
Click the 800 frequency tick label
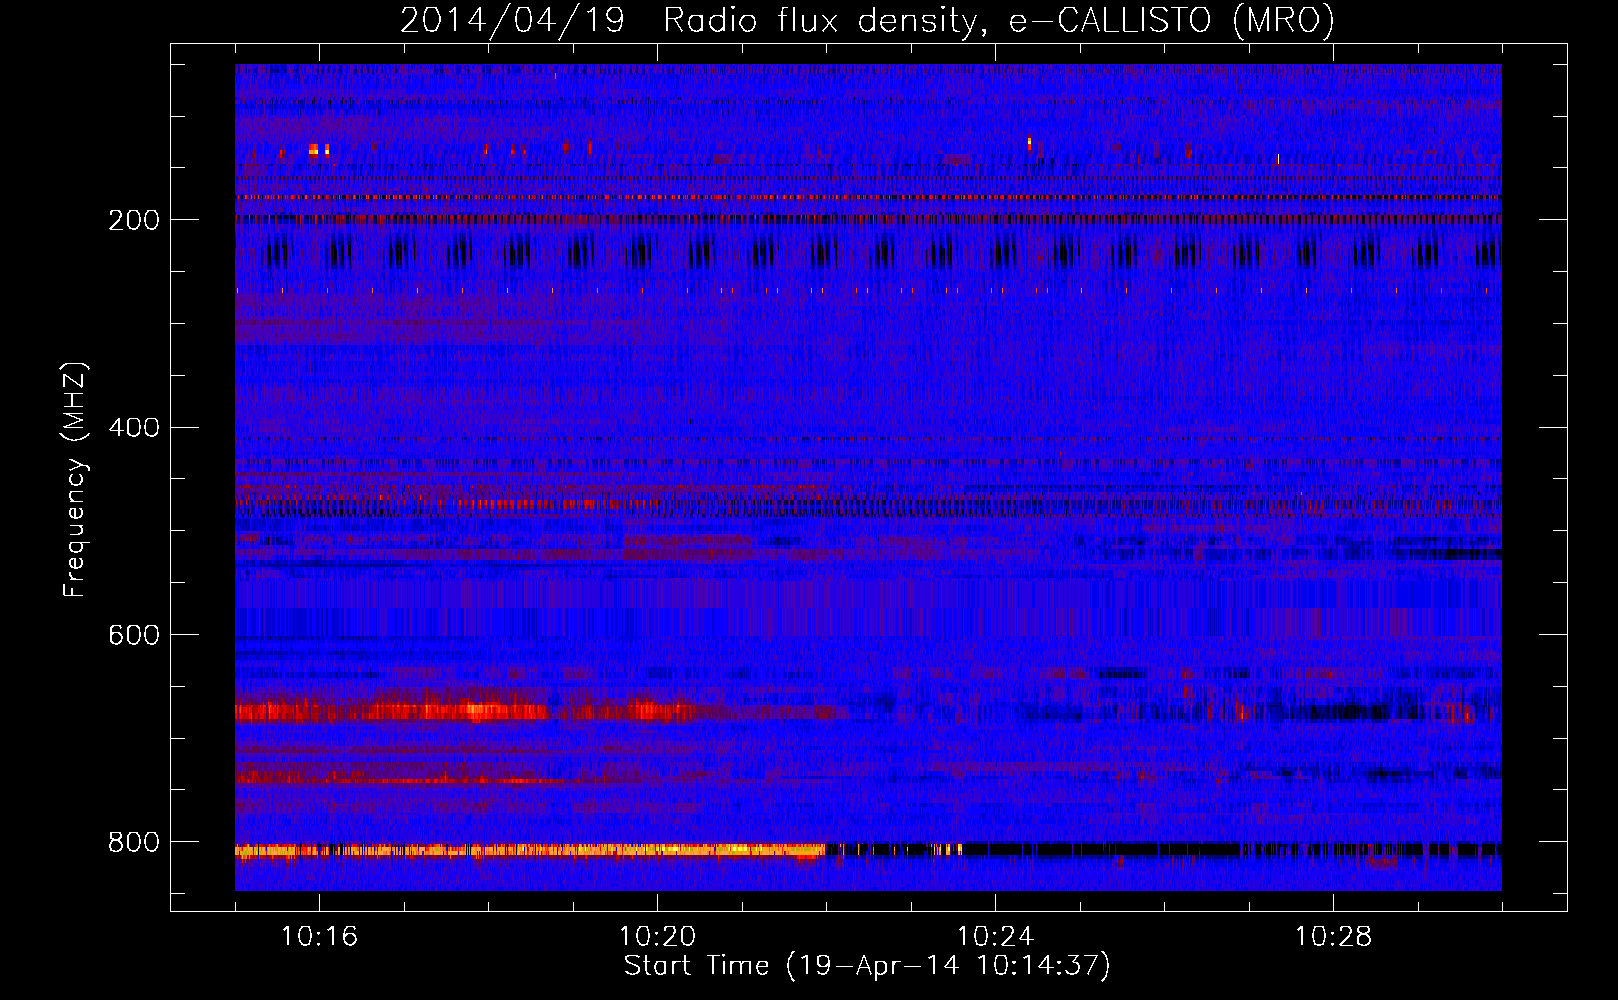[134, 842]
